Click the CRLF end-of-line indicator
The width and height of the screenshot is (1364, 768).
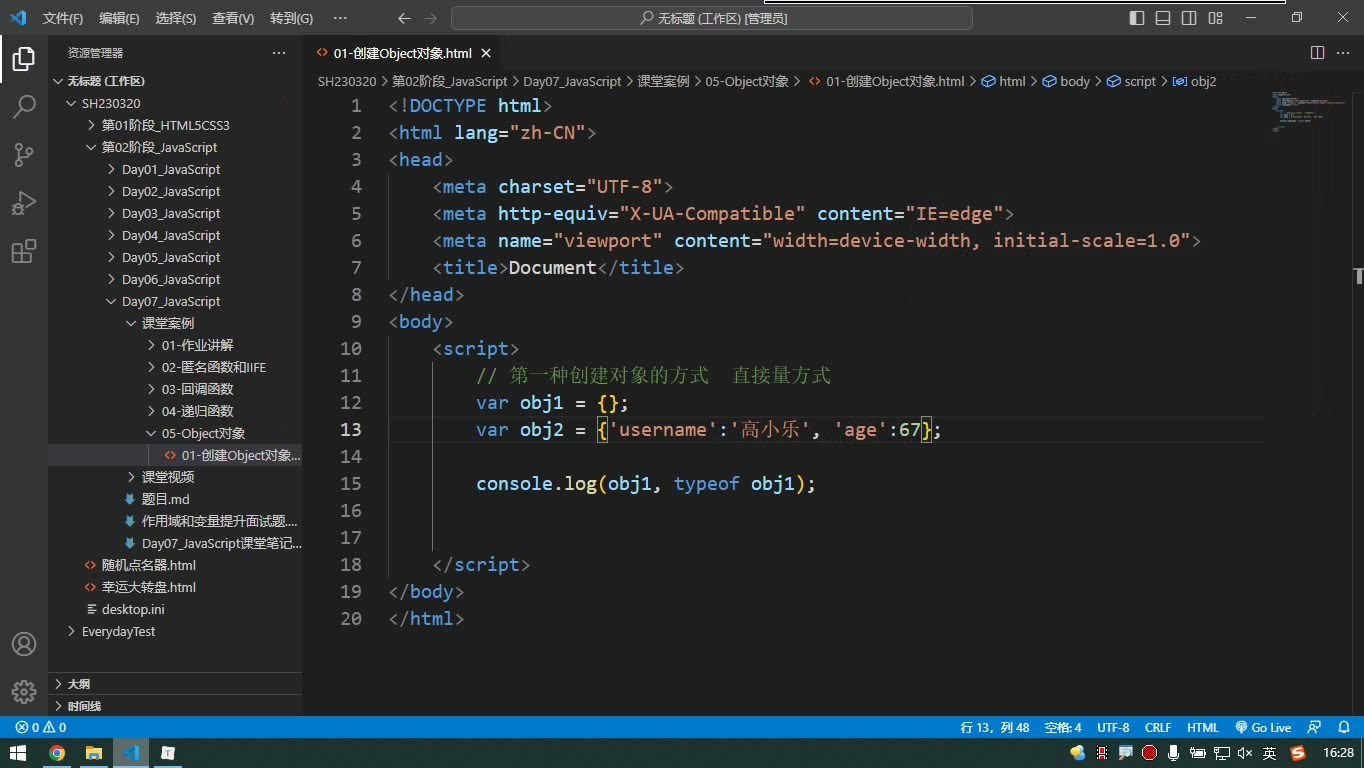[1158, 728]
